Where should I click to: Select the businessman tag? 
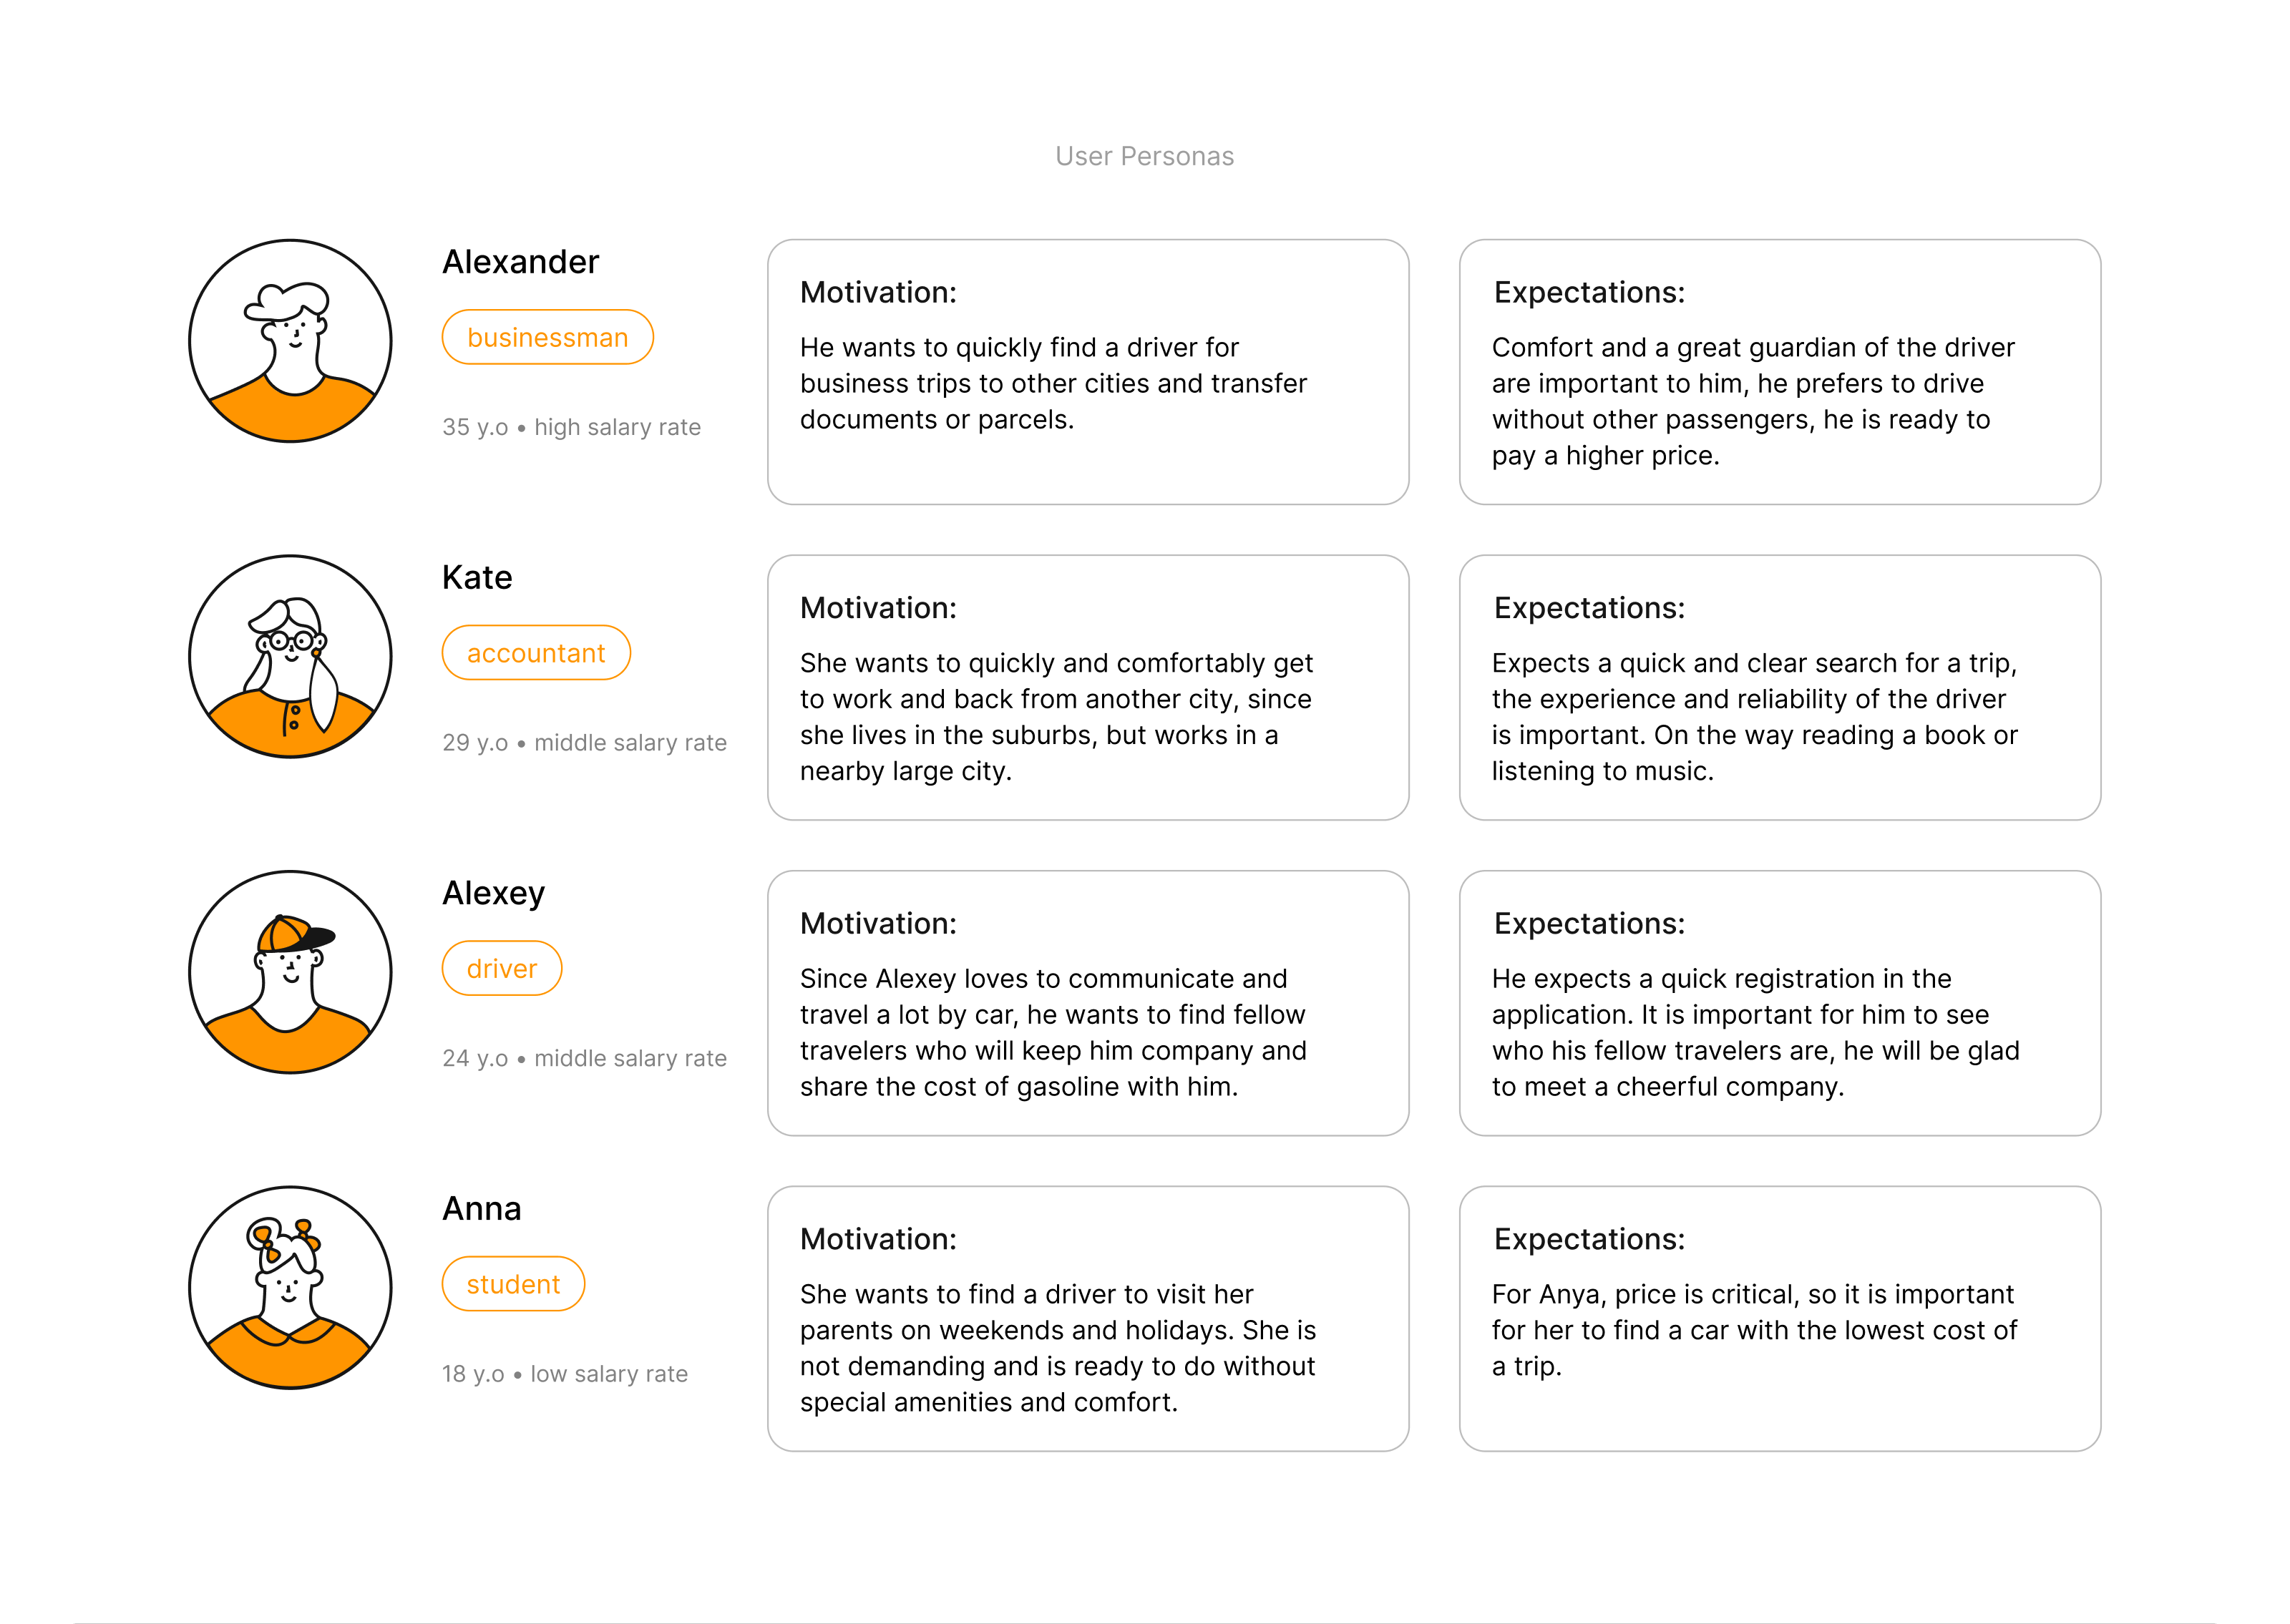click(x=547, y=338)
